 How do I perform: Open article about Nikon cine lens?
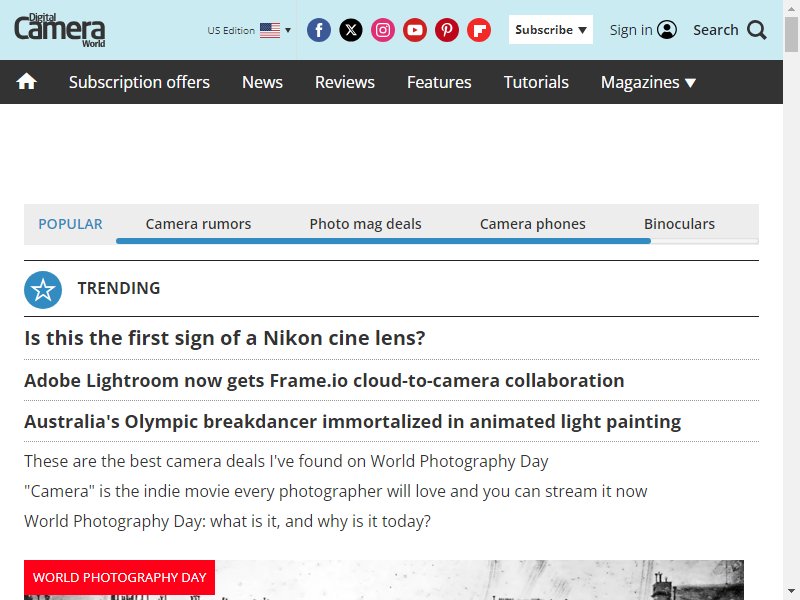[x=224, y=338]
